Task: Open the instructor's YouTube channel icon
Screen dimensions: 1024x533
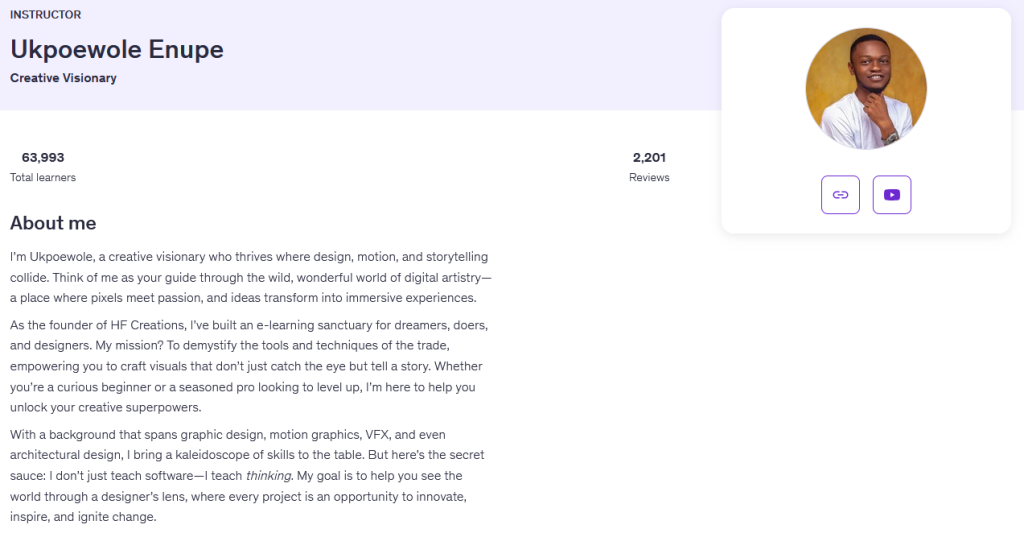Action: point(891,194)
